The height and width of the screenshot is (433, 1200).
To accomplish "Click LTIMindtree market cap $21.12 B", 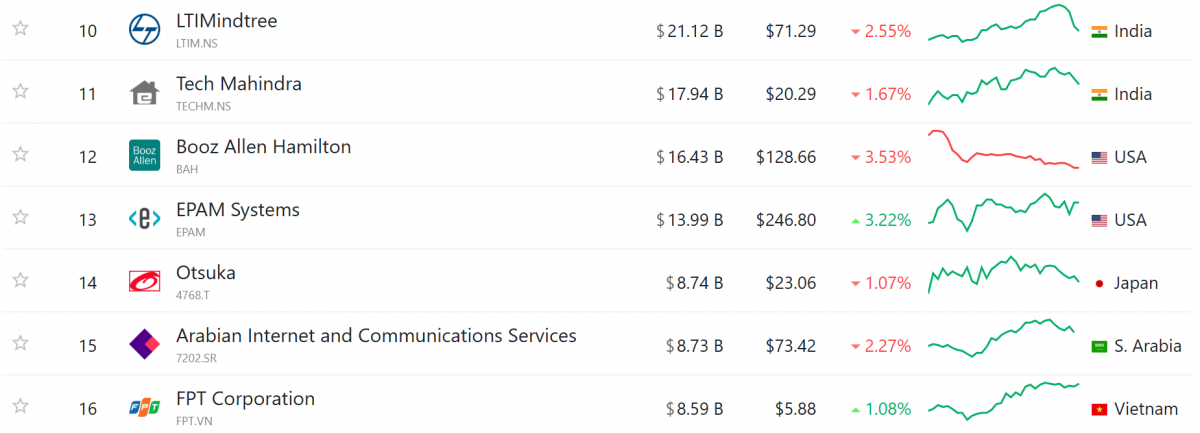I will [690, 31].
